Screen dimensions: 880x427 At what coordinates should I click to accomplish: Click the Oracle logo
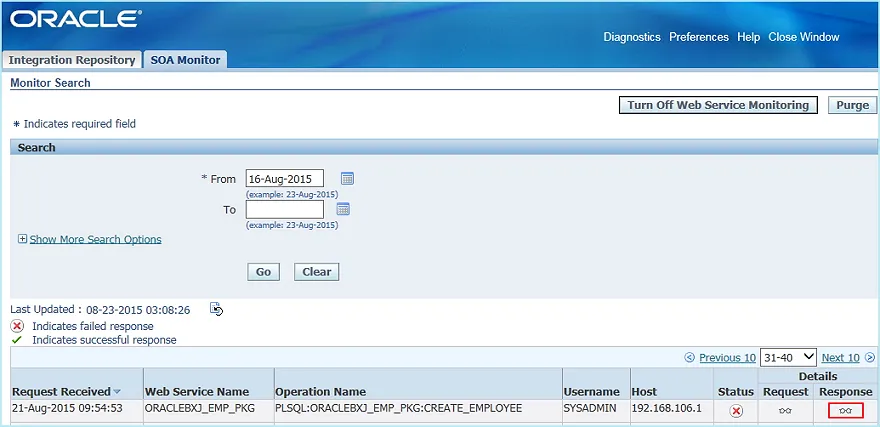coord(75,20)
